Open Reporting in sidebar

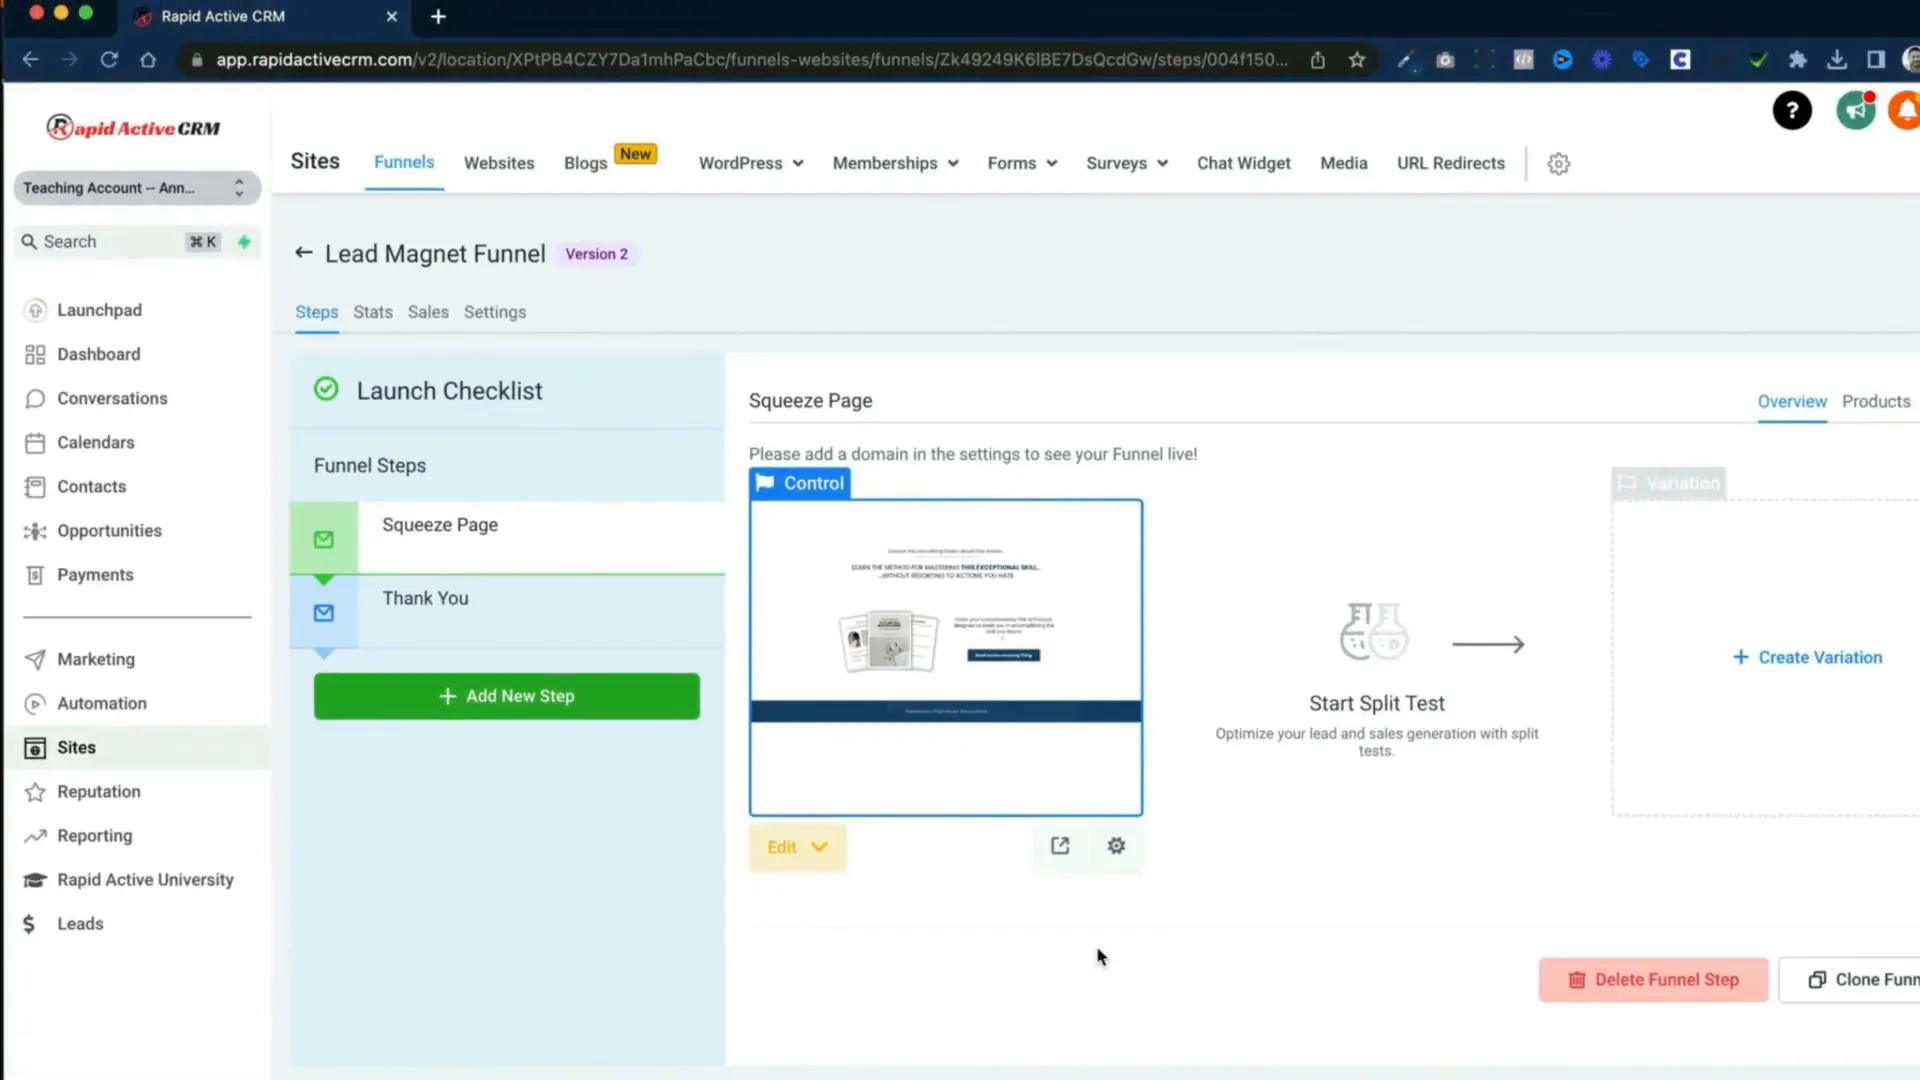(x=94, y=835)
